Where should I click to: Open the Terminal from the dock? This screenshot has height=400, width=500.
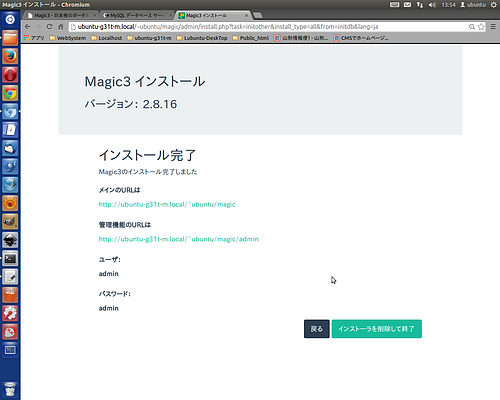click(x=10, y=258)
